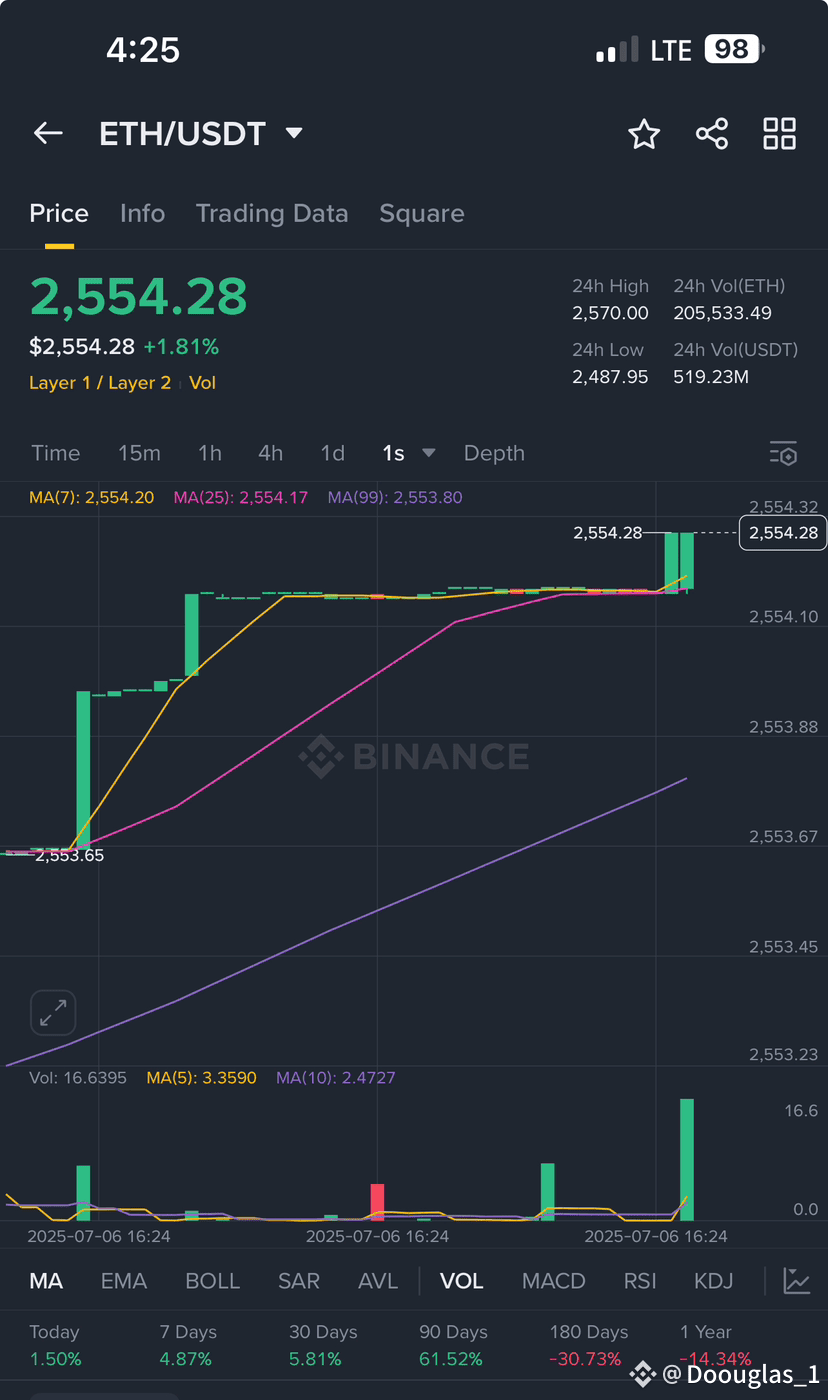Tap the MA(25): 2,554.17 legend

pos(241,497)
